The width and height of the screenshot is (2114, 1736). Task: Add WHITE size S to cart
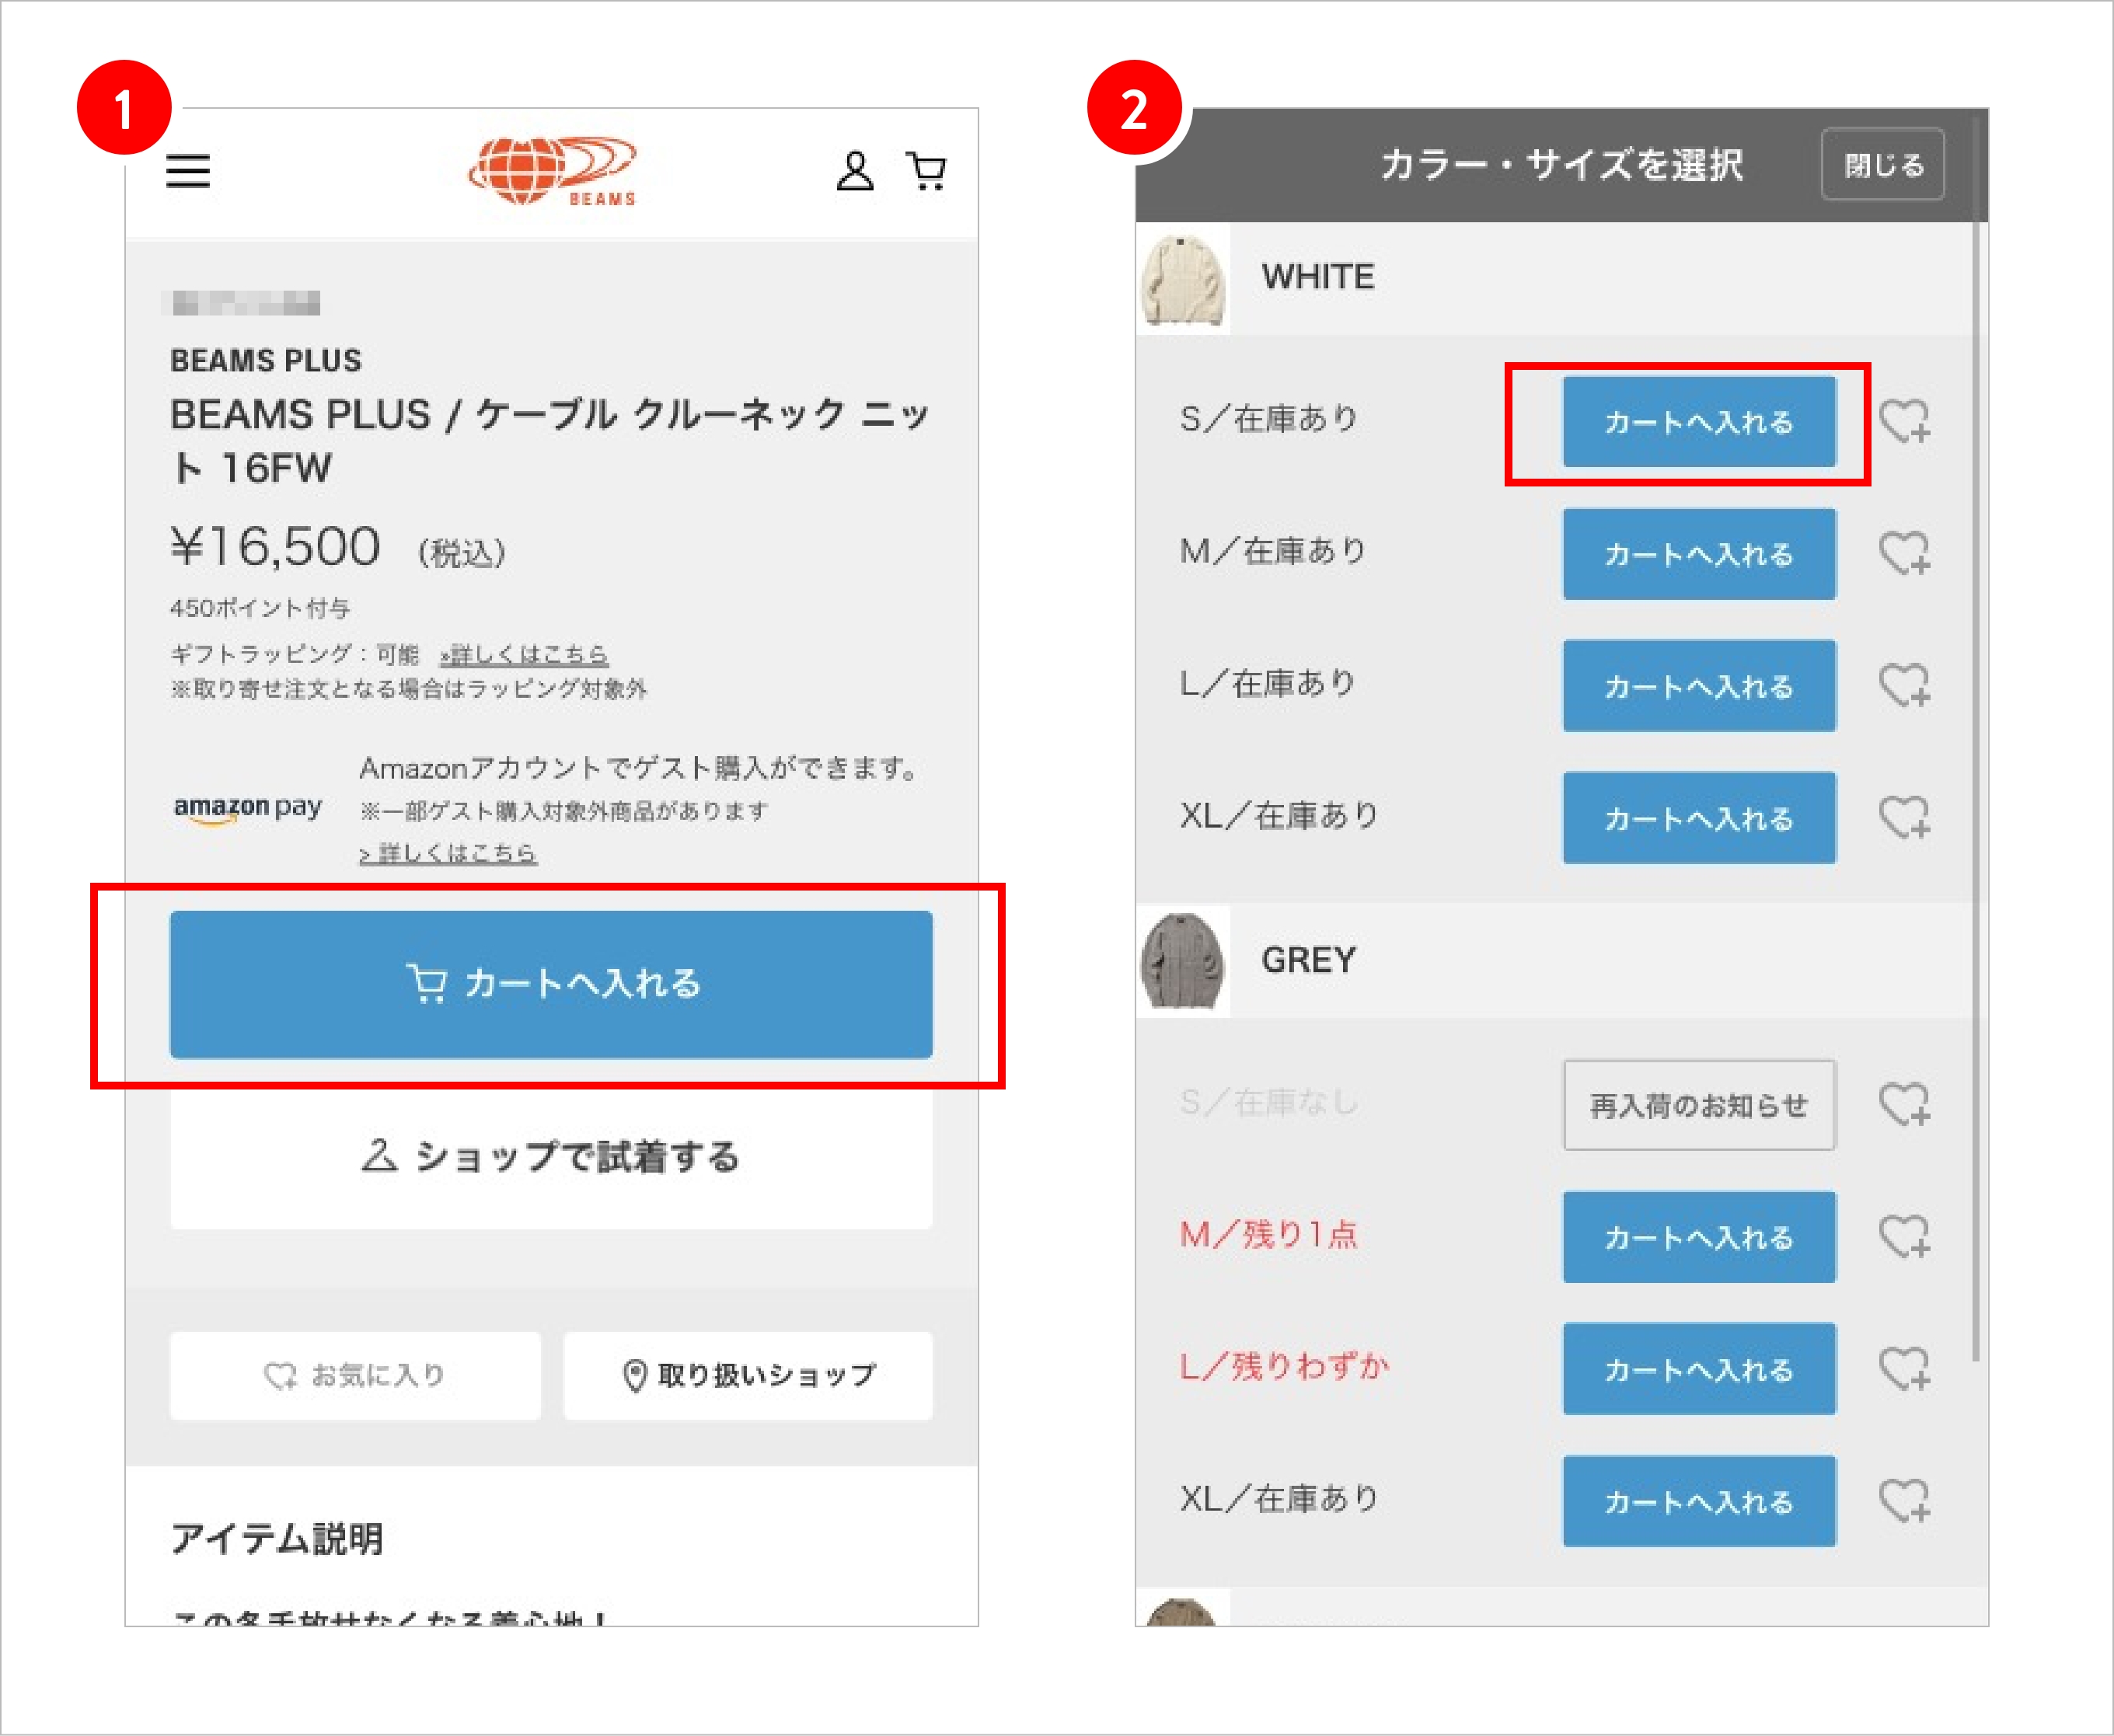click(1699, 421)
